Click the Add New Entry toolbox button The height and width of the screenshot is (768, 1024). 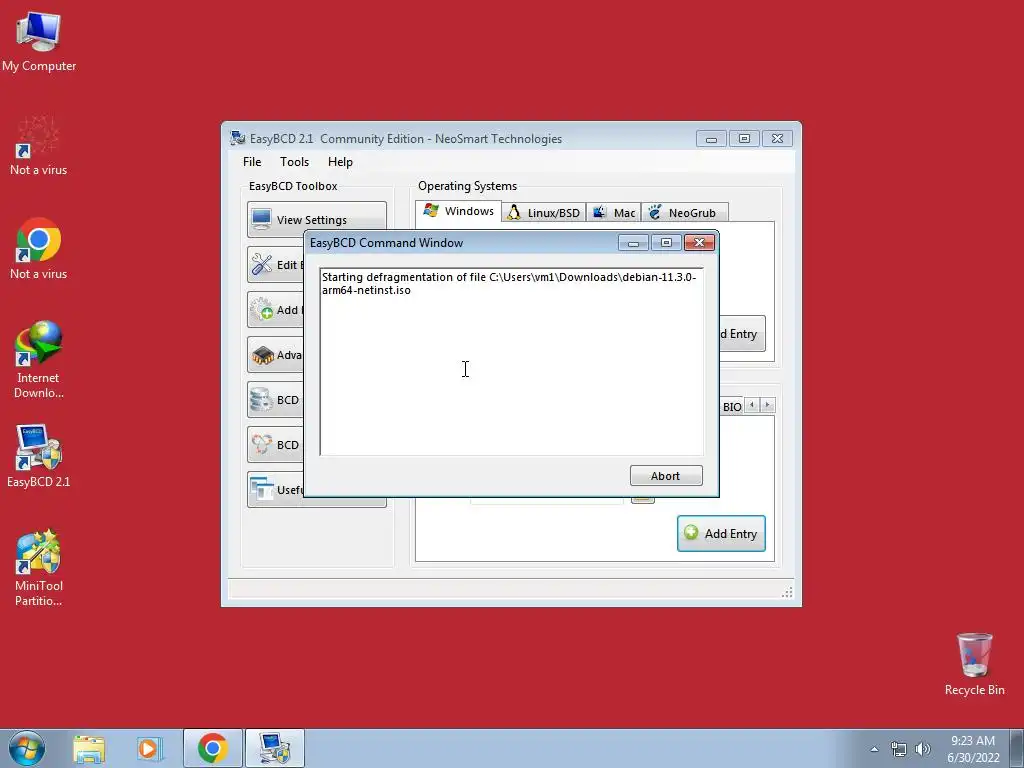[276, 310]
